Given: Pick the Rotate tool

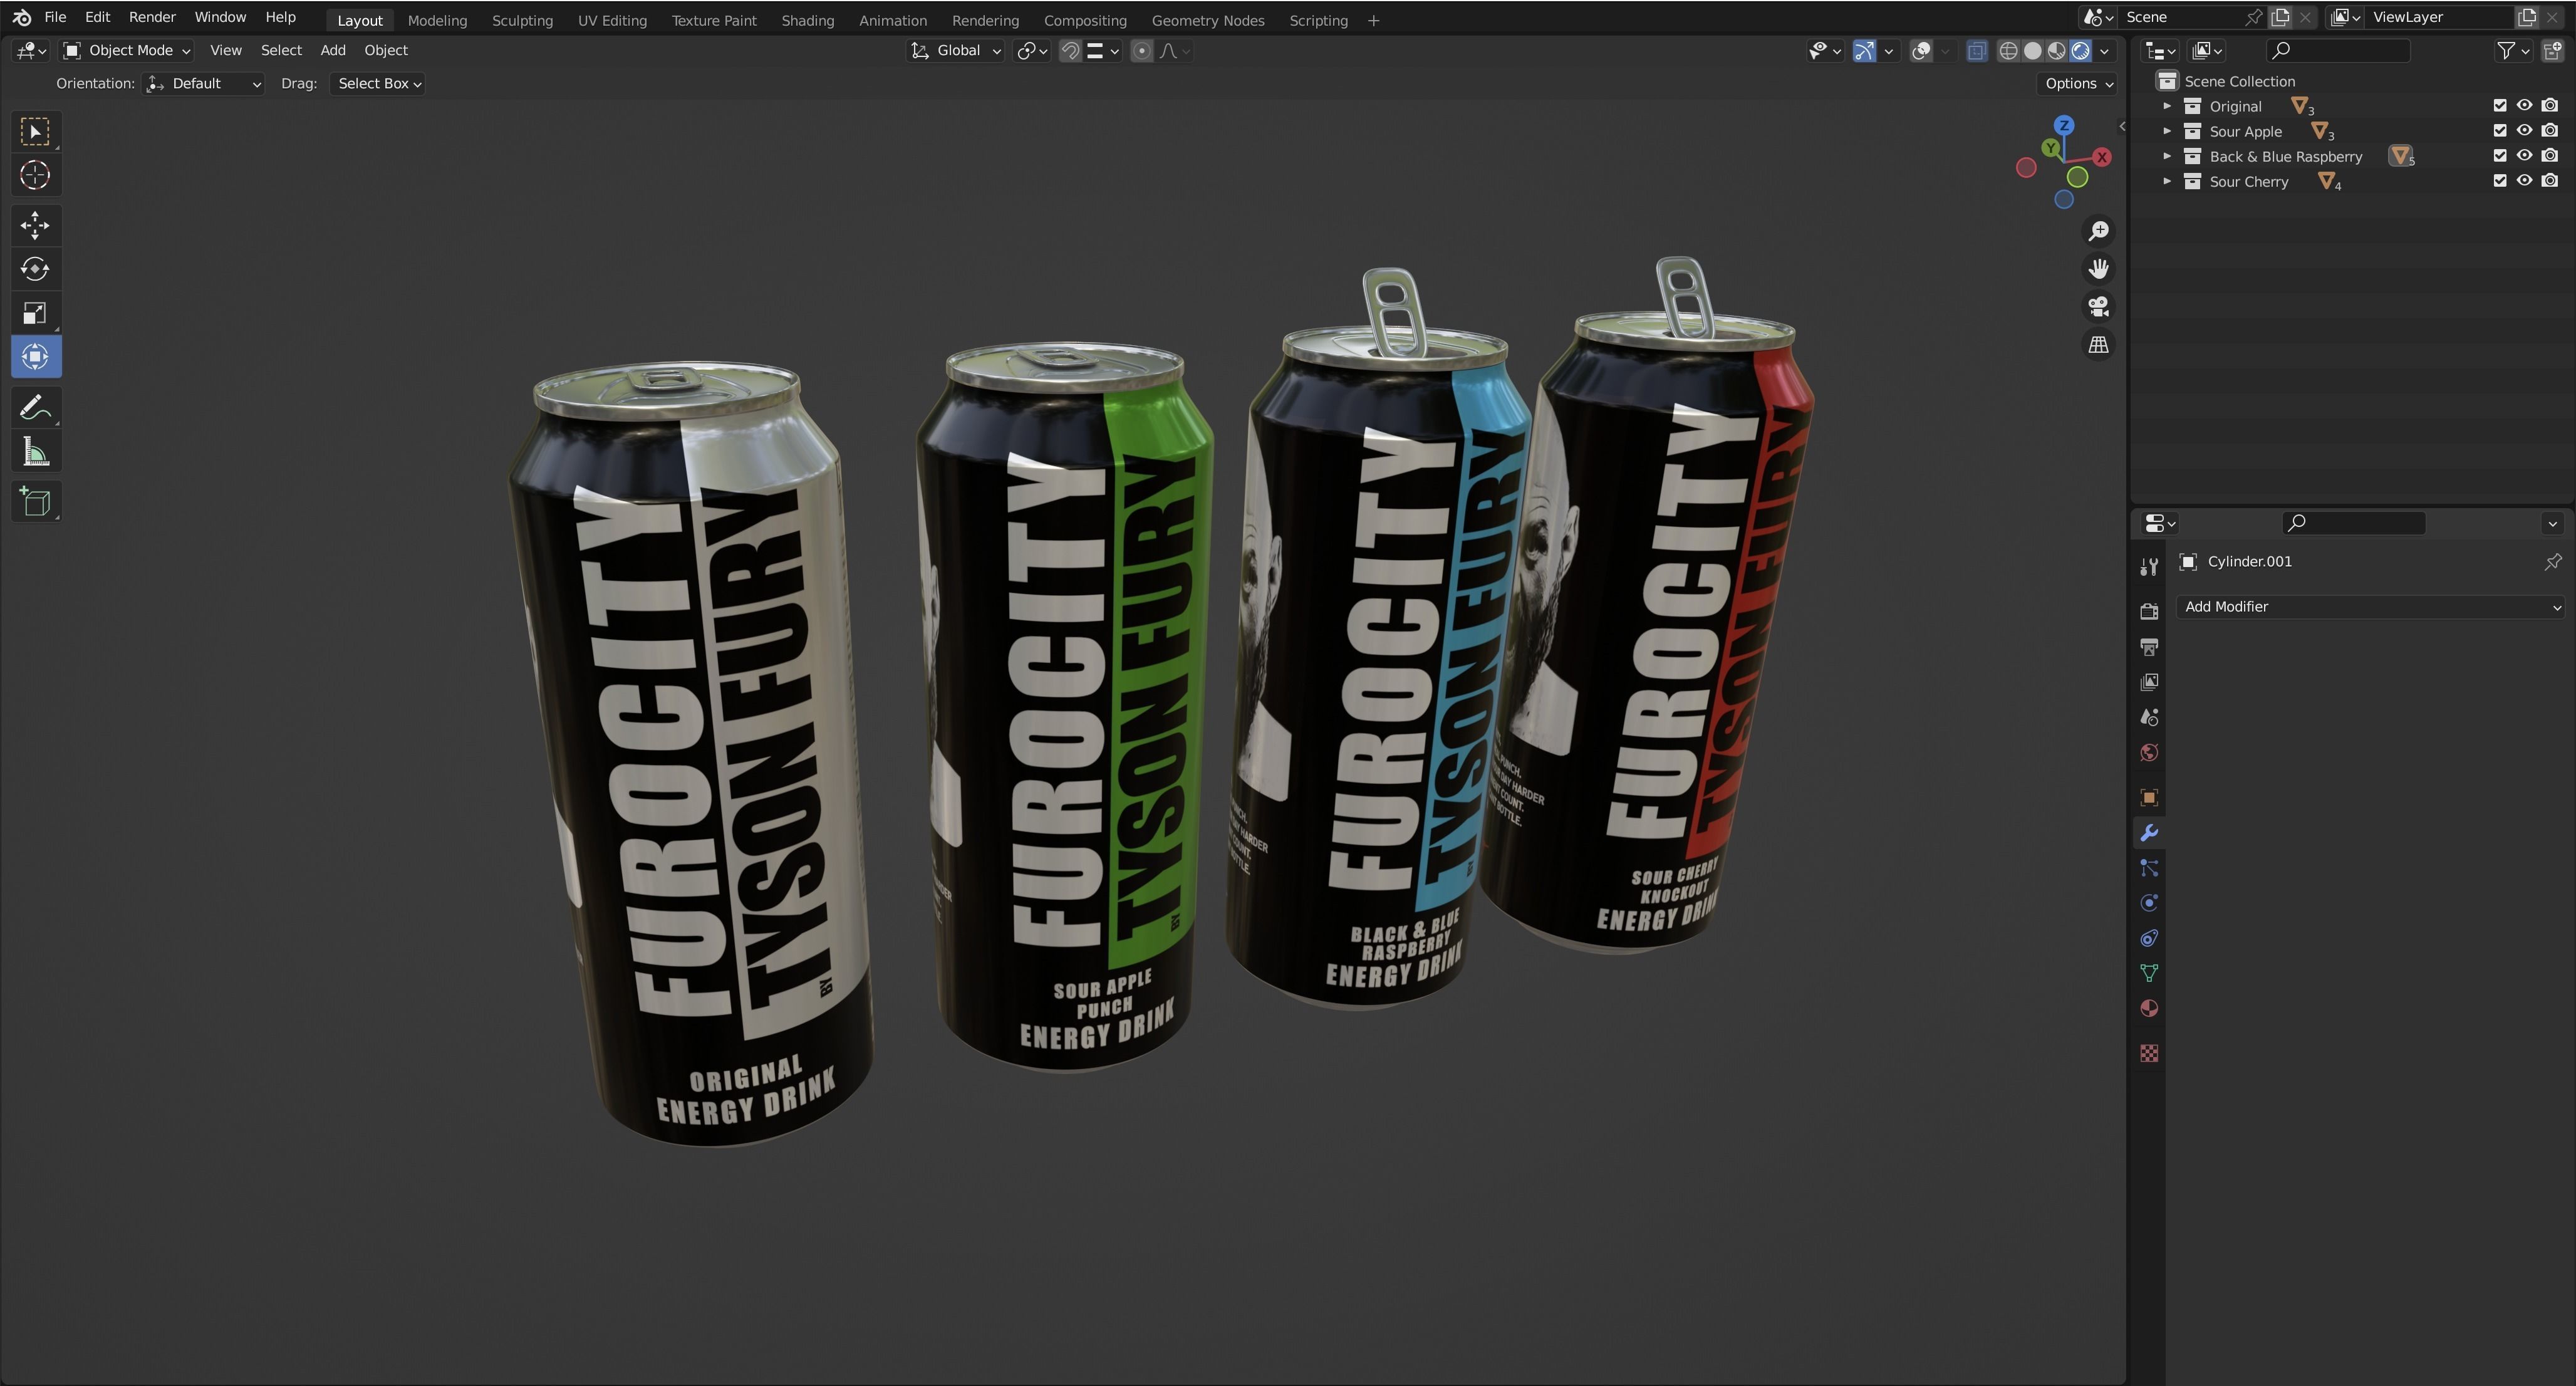Looking at the screenshot, I should [35, 269].
